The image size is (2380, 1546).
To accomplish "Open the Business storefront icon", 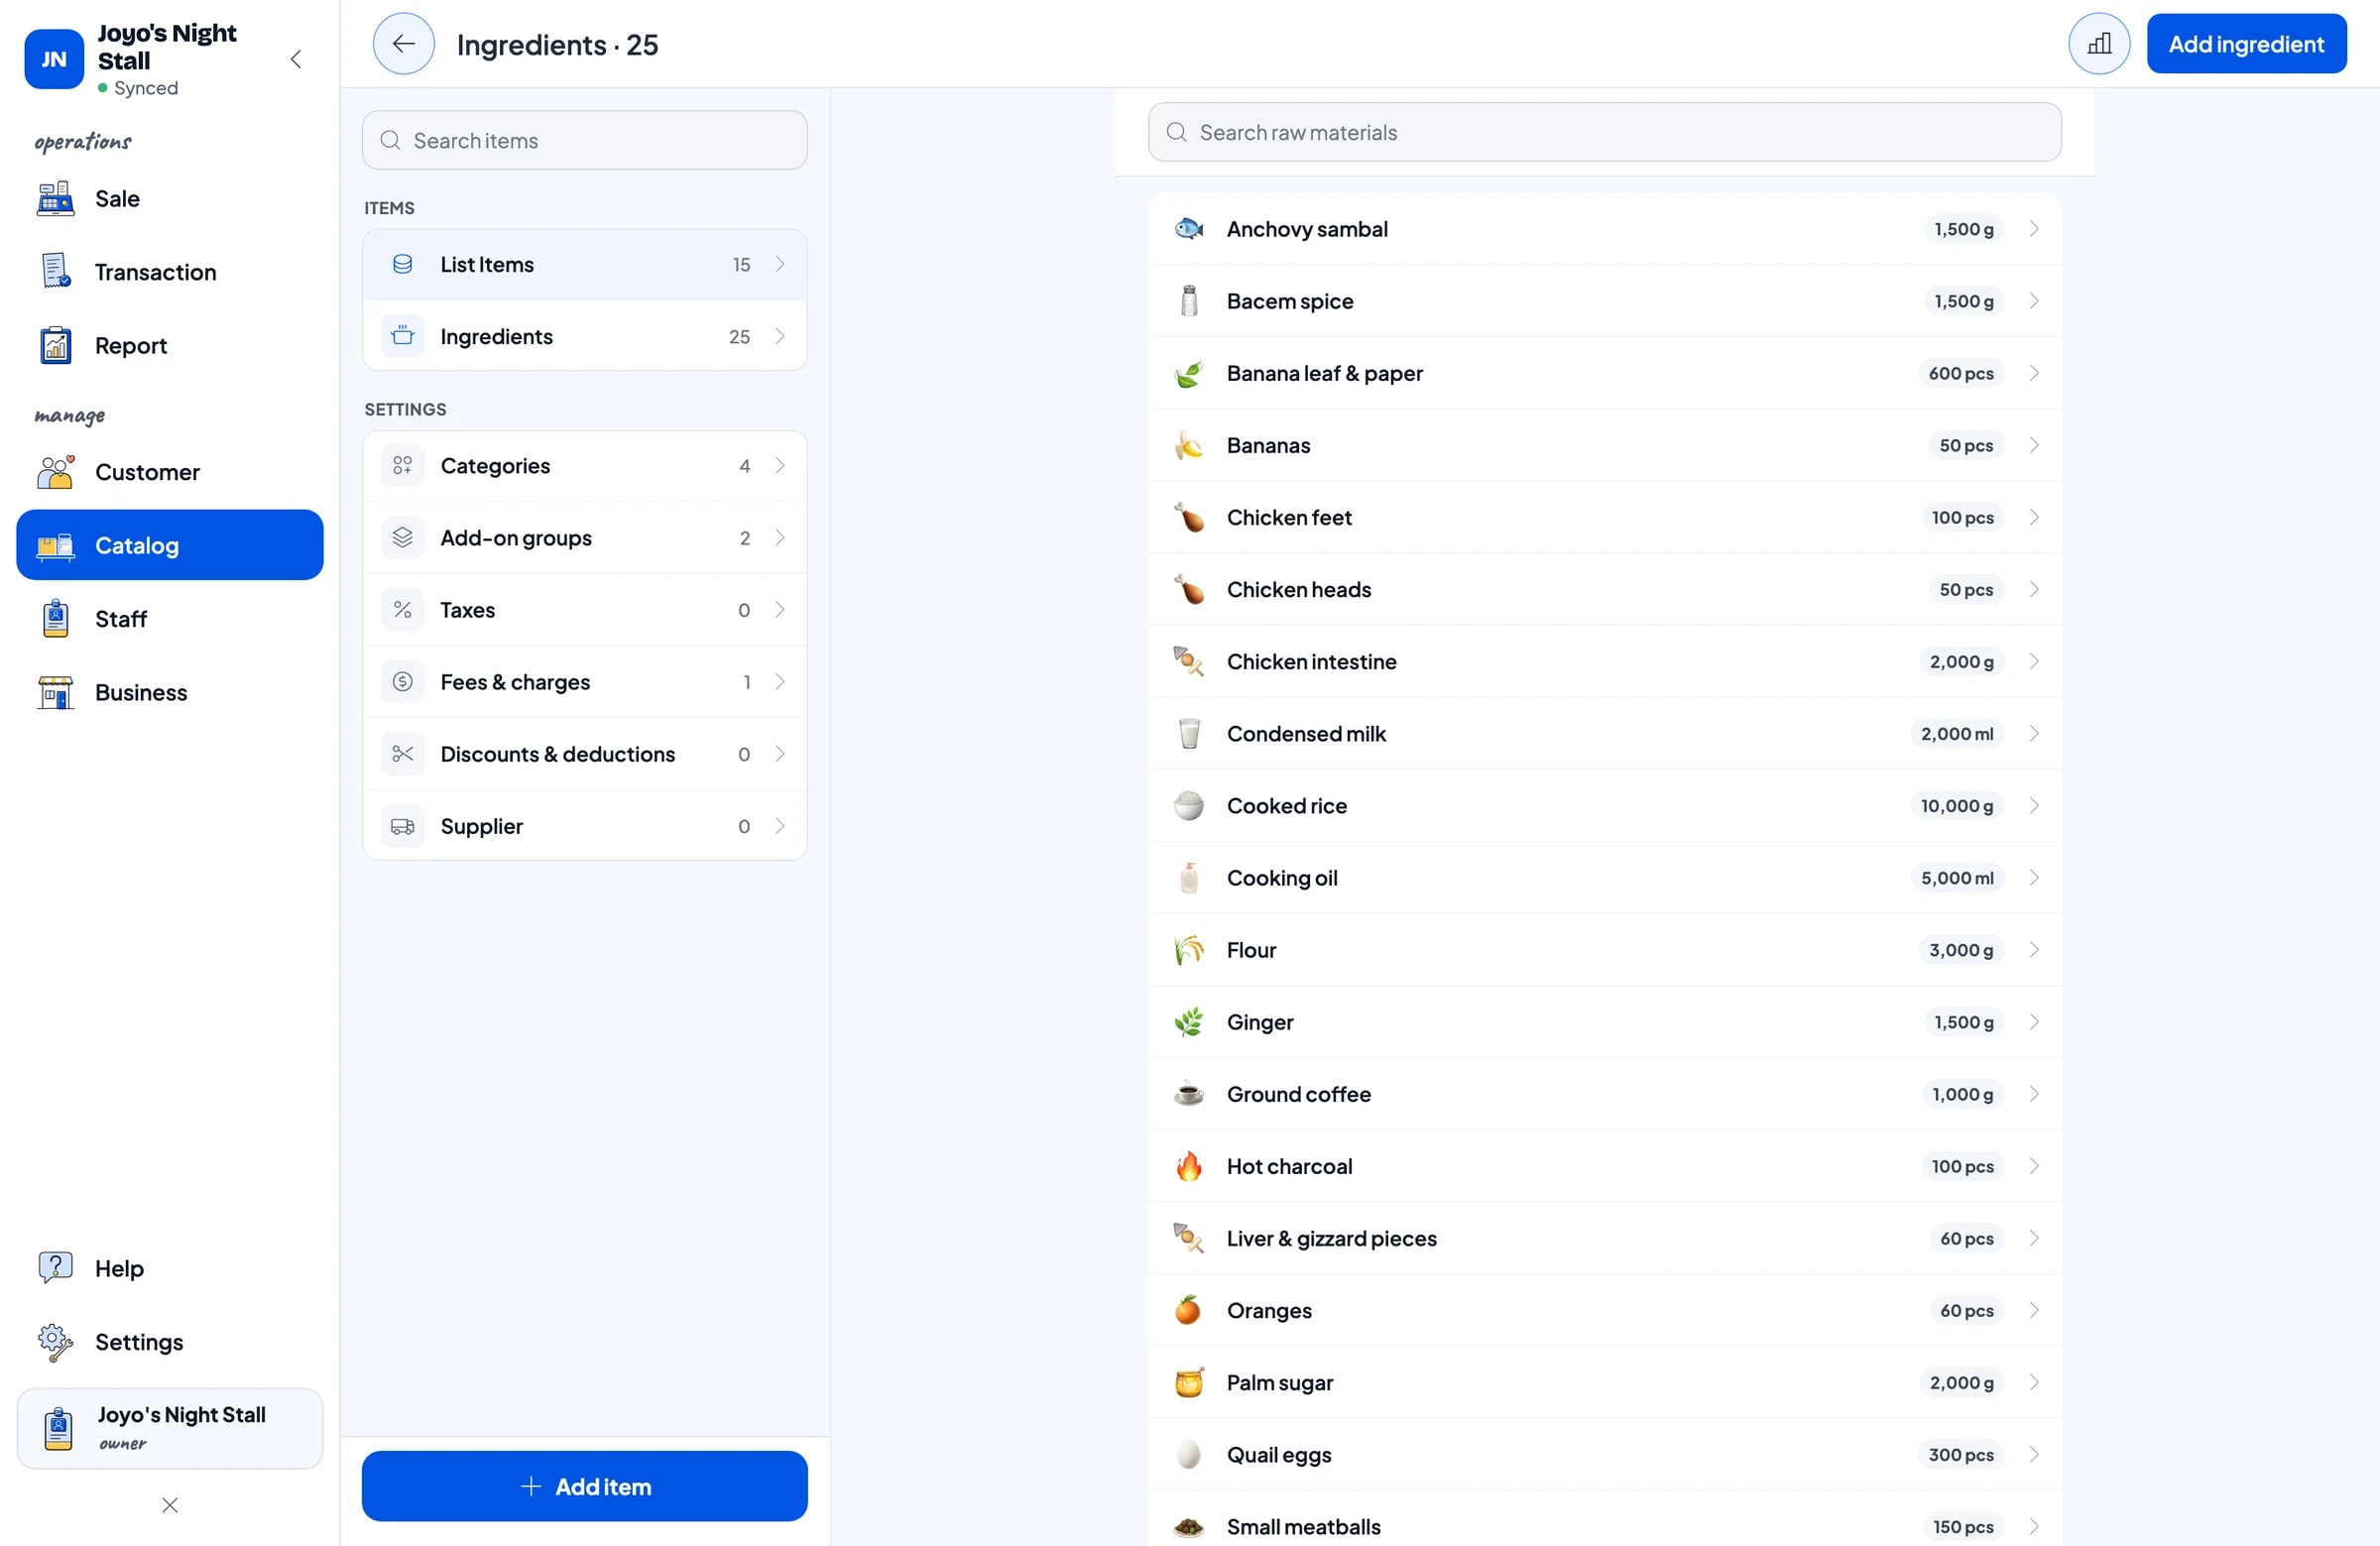I will (x=55, y=692).
